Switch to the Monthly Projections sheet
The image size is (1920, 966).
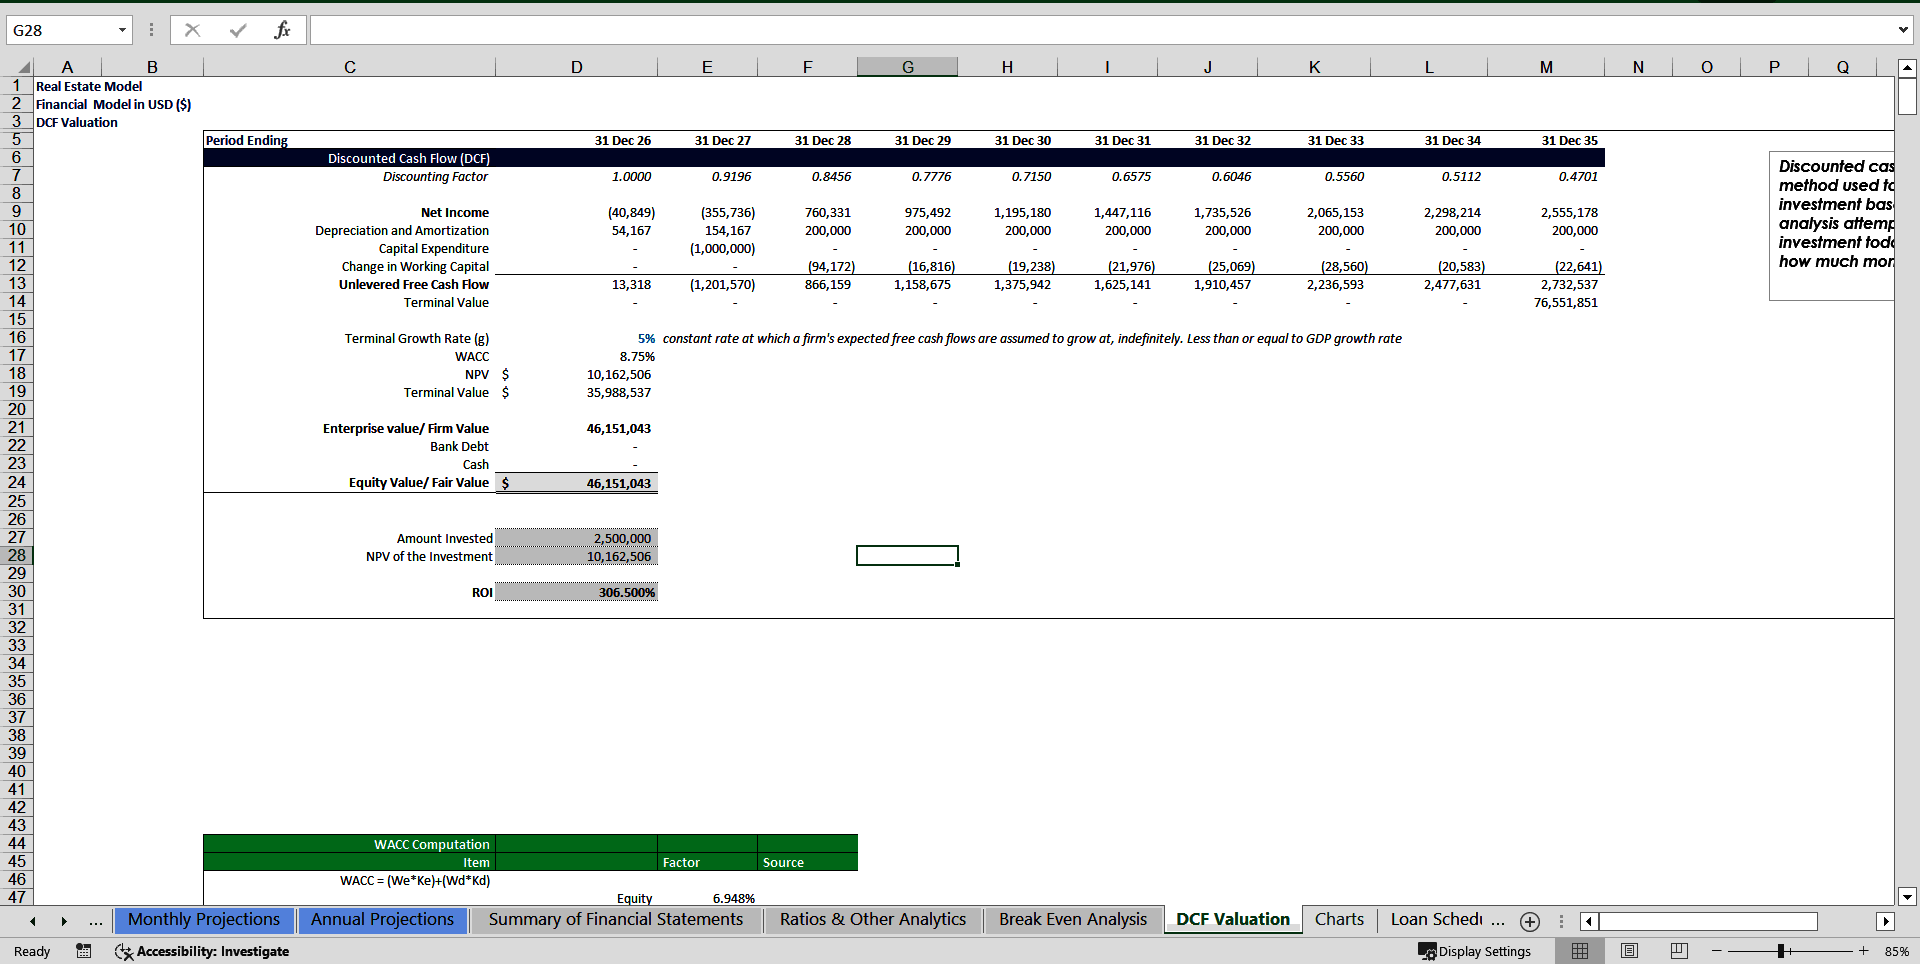204,920
